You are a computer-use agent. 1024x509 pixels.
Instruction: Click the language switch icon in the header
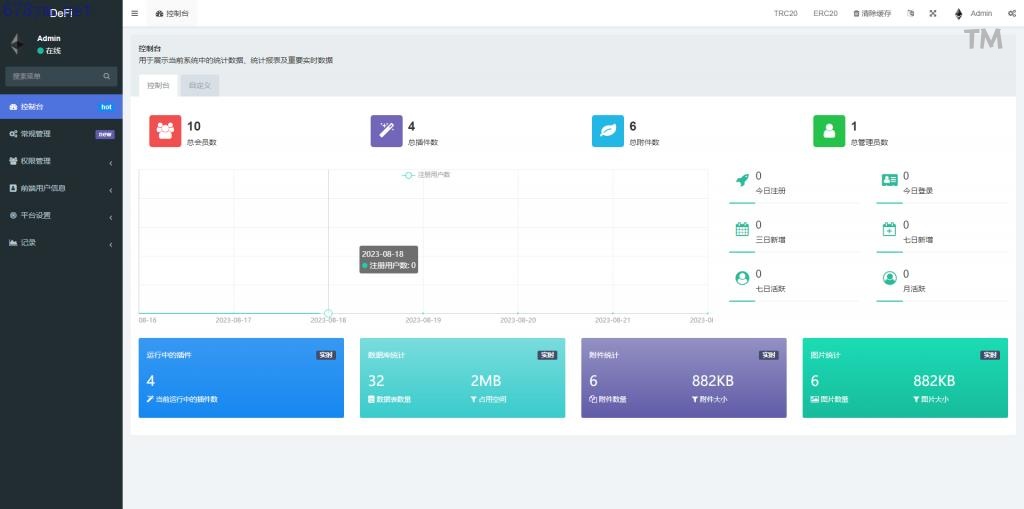click(x=910, y=13)
